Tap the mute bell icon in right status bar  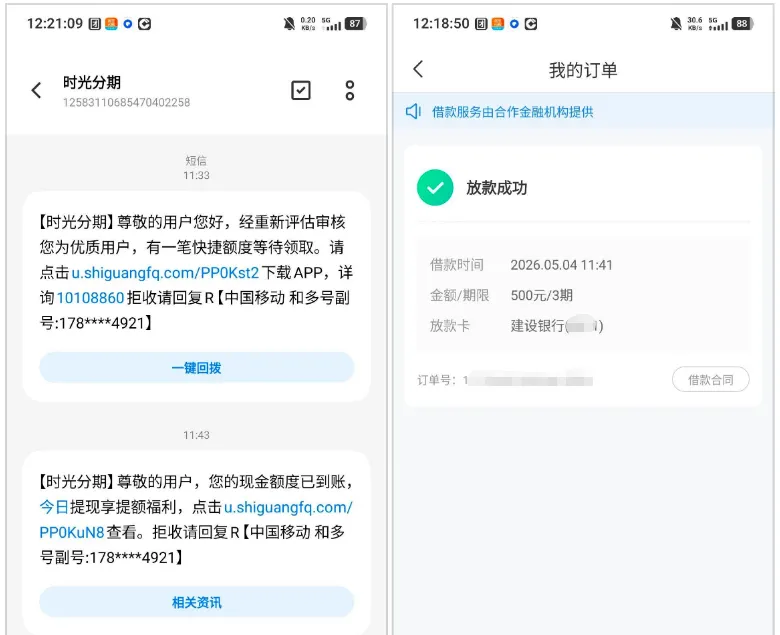[676, 23]
